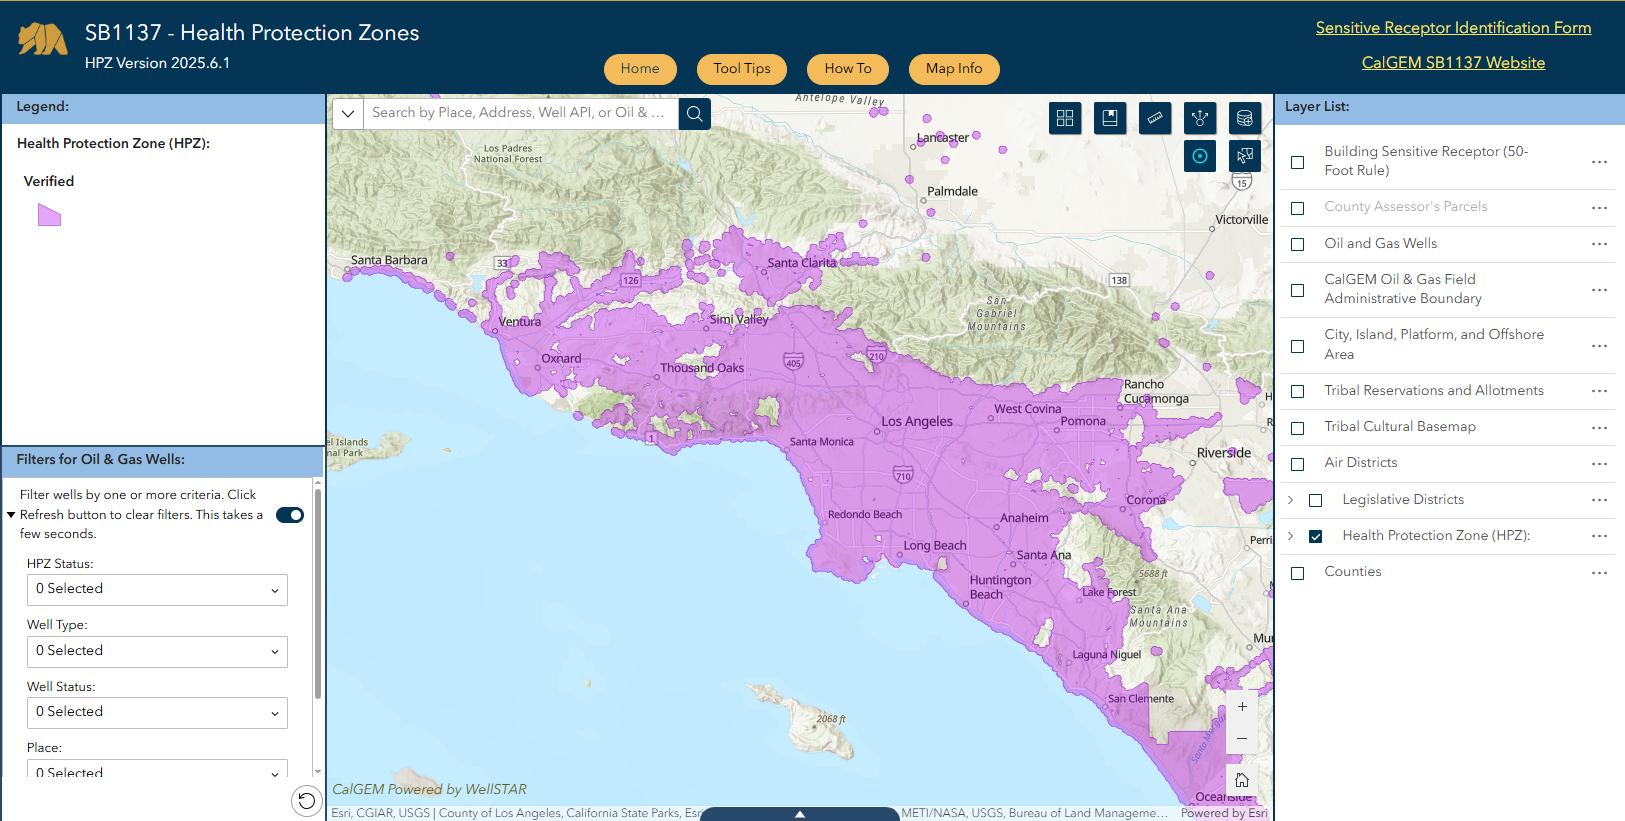
Task: Open the HPZ Status dropdown
Action: click(x=157, y=589)
